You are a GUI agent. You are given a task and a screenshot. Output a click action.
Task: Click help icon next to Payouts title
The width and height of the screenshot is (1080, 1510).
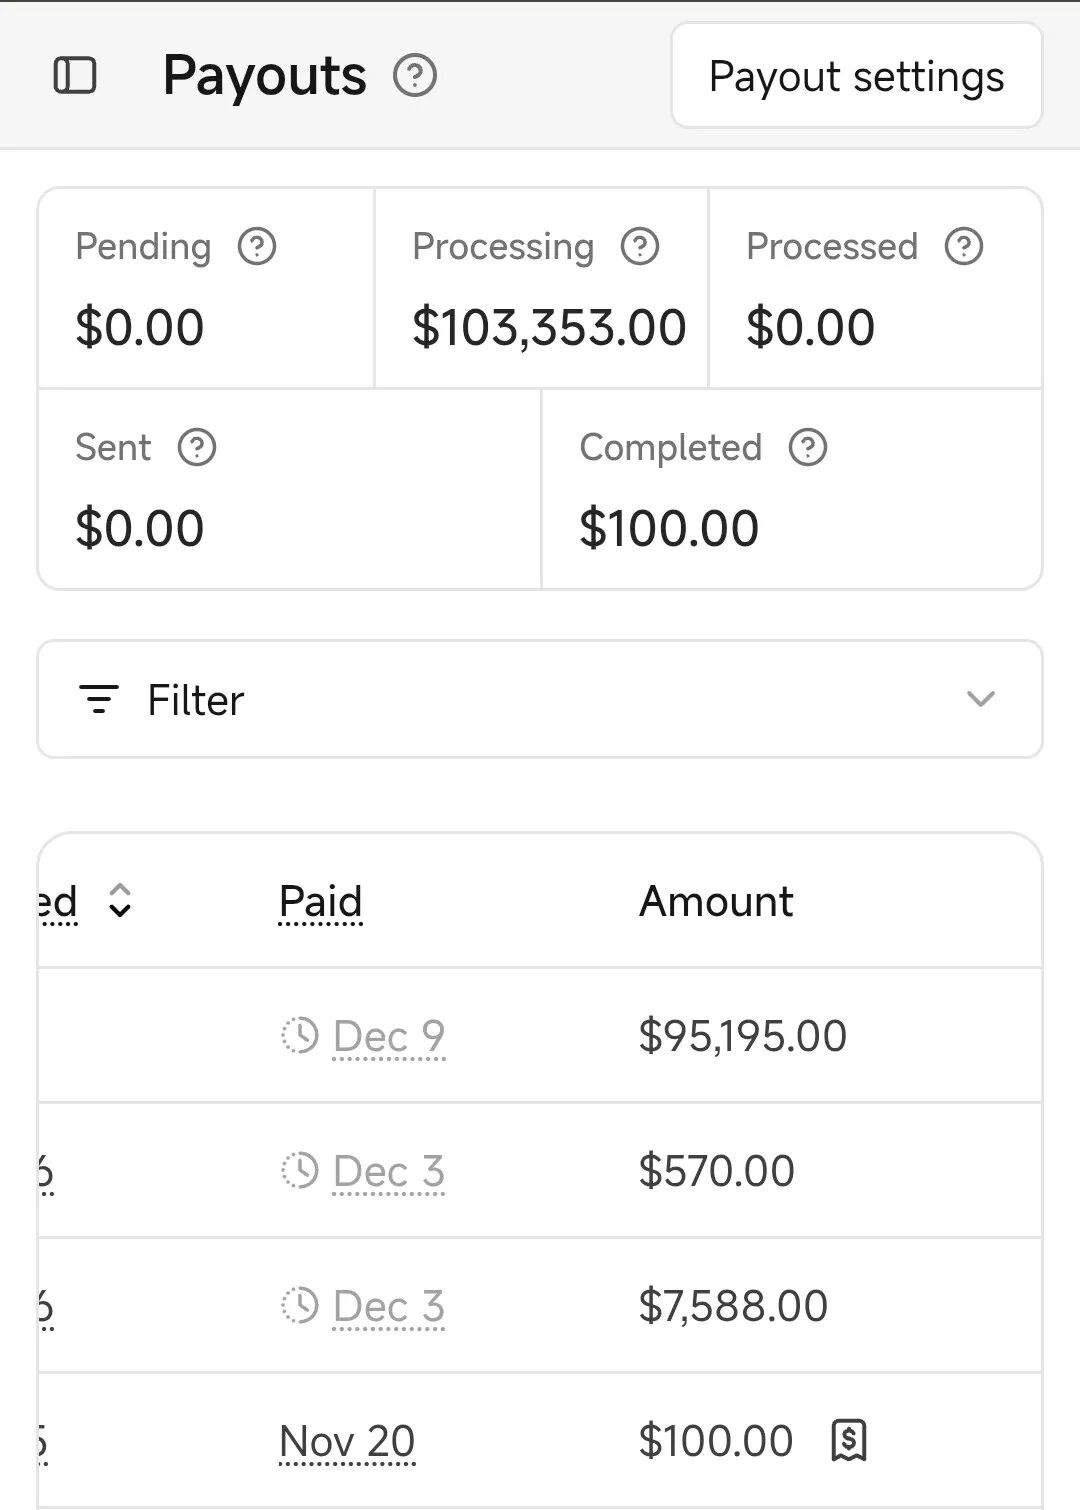coord(415,76)
